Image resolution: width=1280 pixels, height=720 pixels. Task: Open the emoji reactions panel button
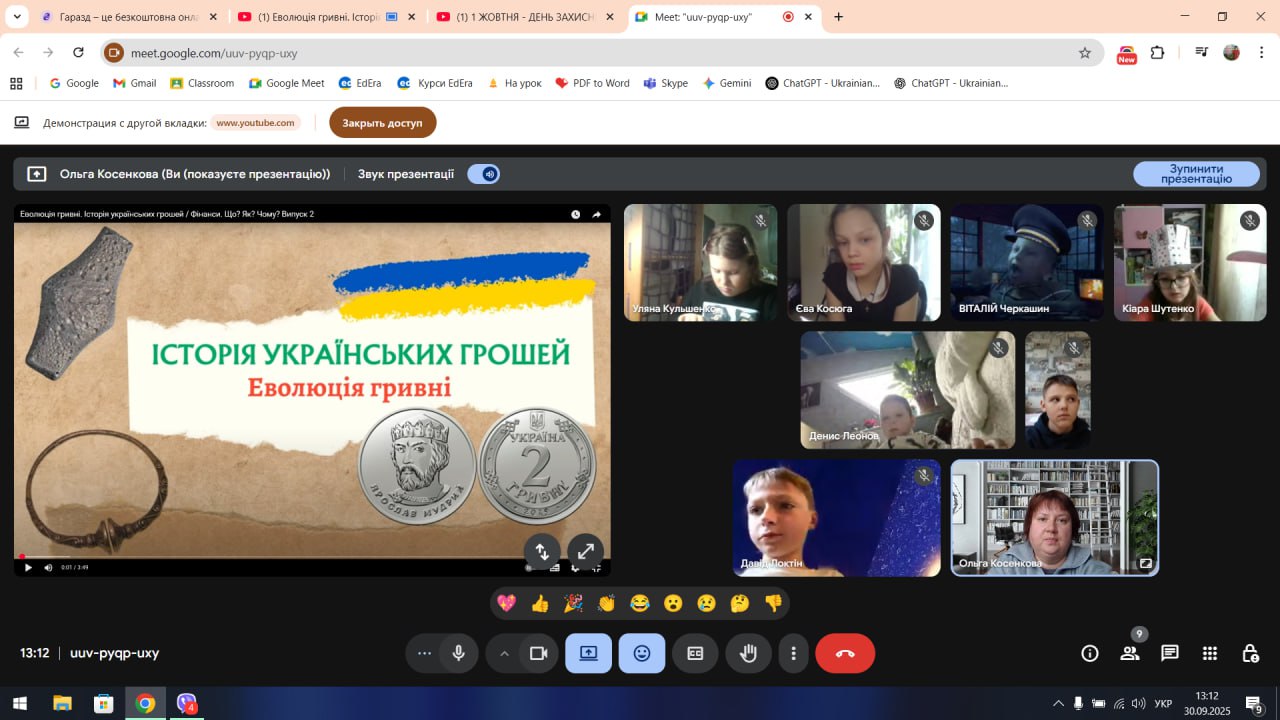(641, 653)
